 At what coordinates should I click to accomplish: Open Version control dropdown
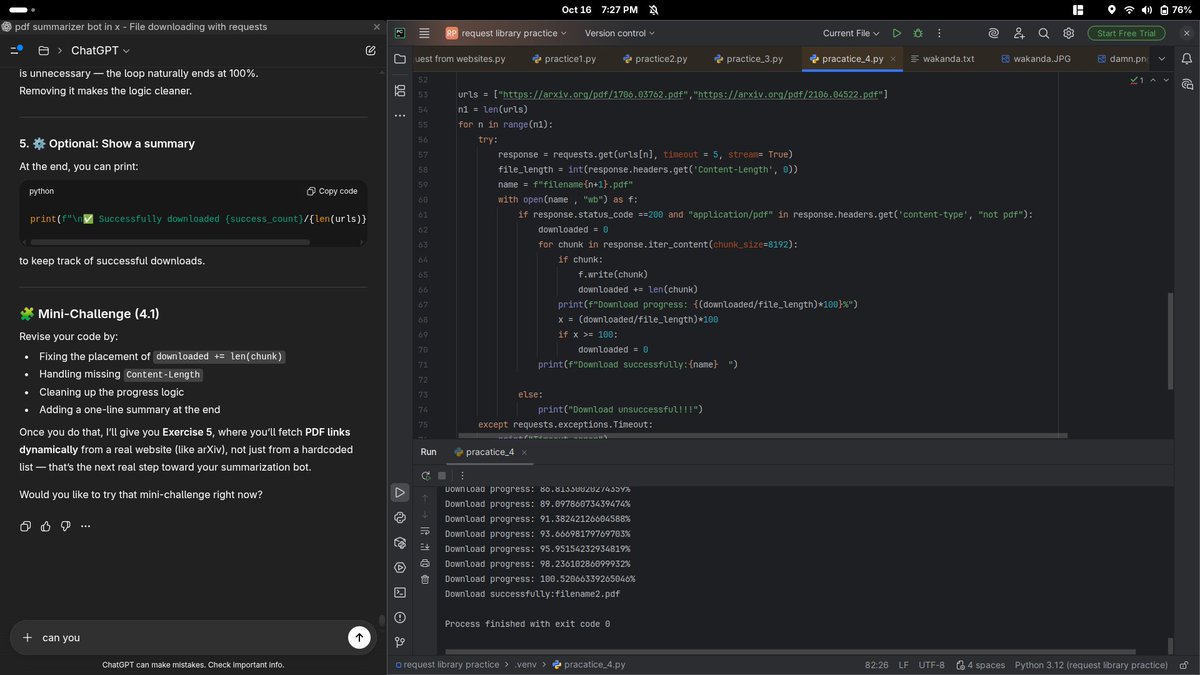[620, 33]
